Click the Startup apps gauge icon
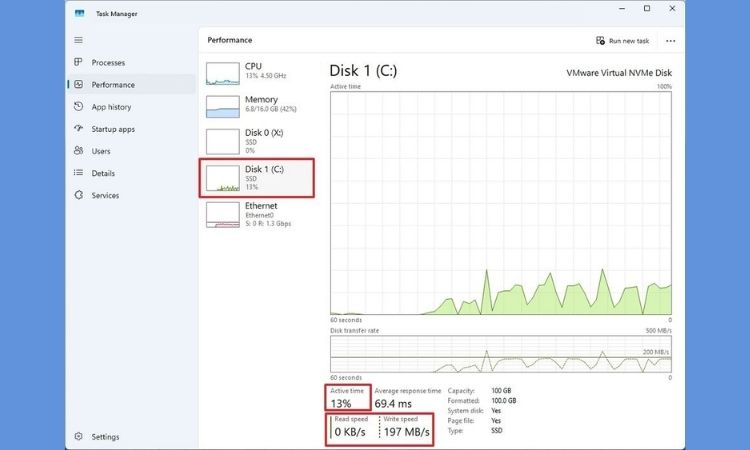750x450 pixels. pos(78,128)
